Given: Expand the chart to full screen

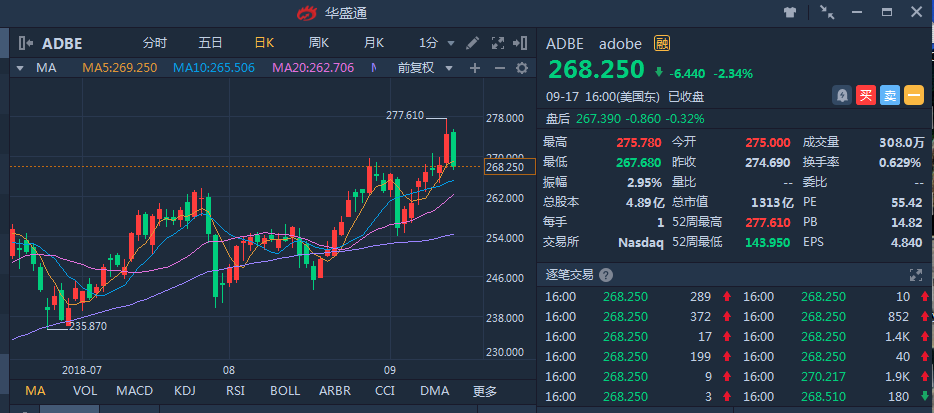Looking at the screenshot, I should tap(497, 43).
